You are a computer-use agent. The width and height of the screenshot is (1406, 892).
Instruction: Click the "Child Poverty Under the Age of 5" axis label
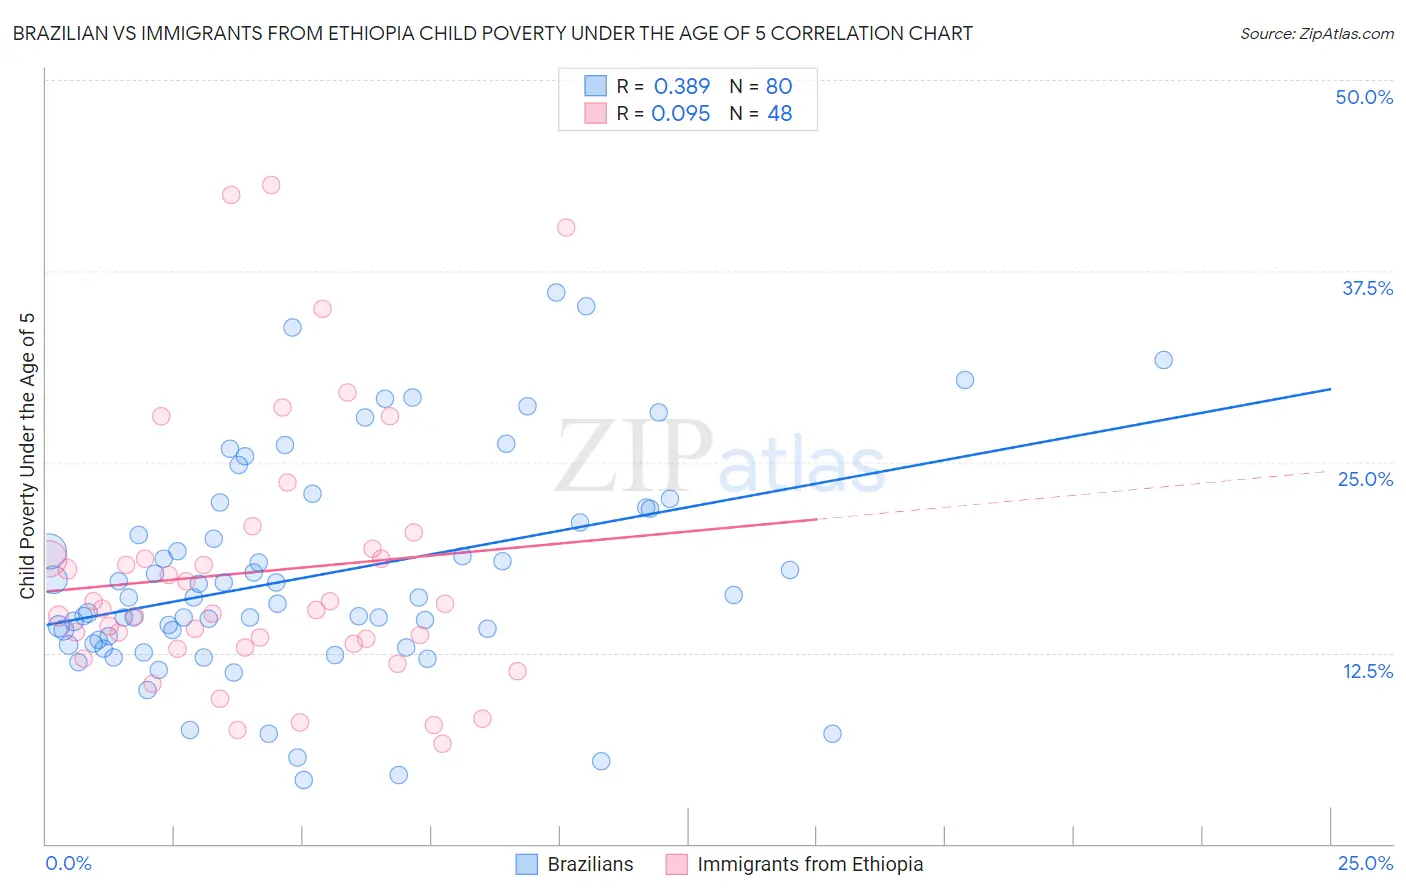(x=27, y=455)
